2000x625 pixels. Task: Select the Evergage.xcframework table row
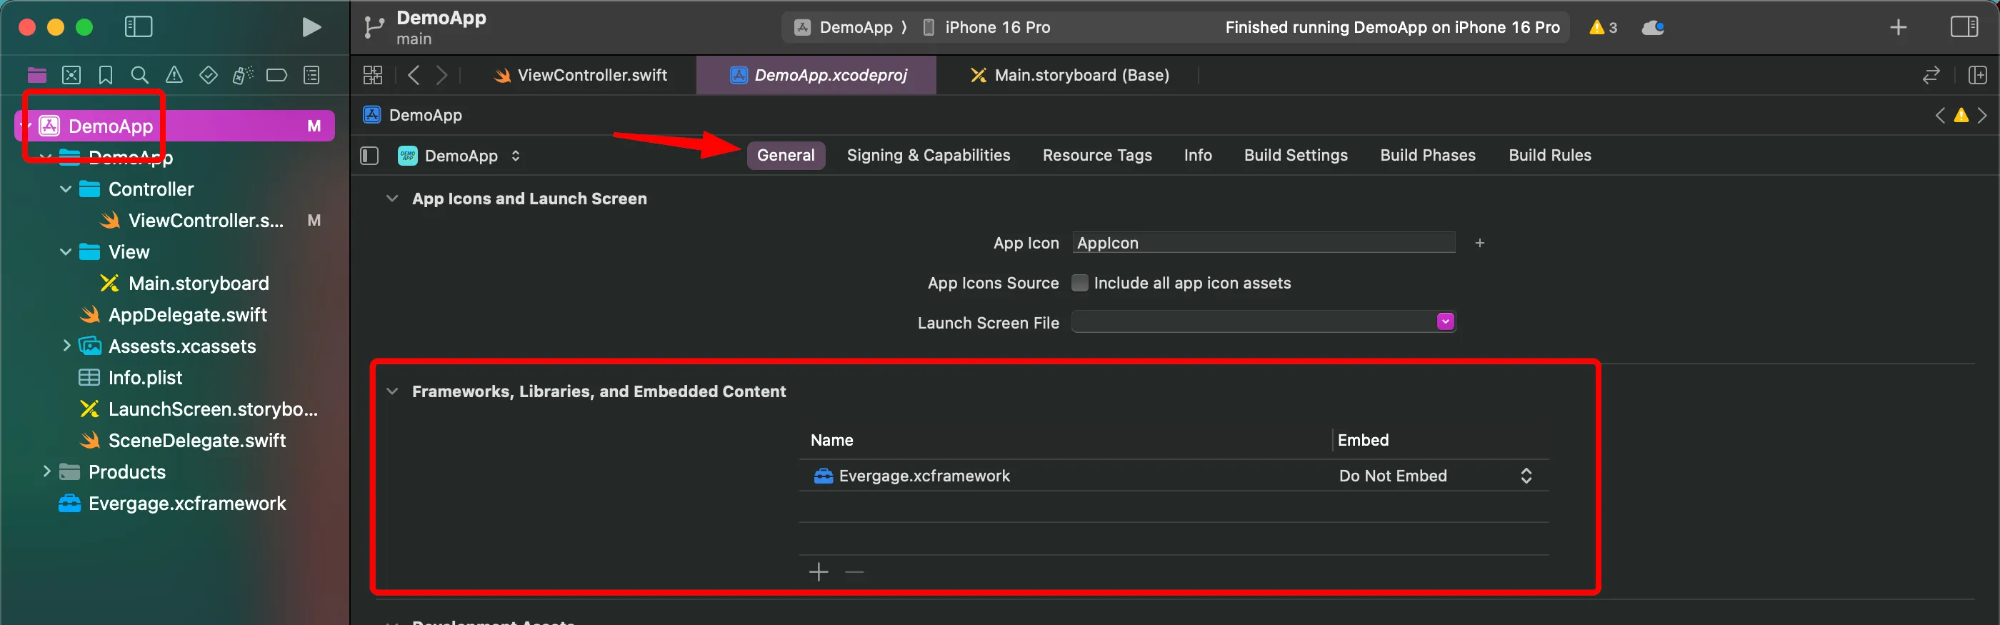[x=1174, y=476]
